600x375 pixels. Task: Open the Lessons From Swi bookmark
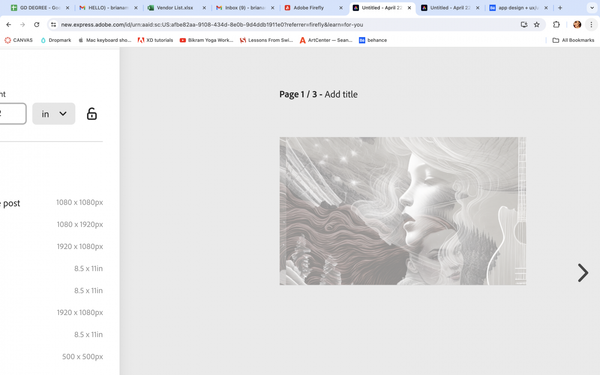coord(266,40)
